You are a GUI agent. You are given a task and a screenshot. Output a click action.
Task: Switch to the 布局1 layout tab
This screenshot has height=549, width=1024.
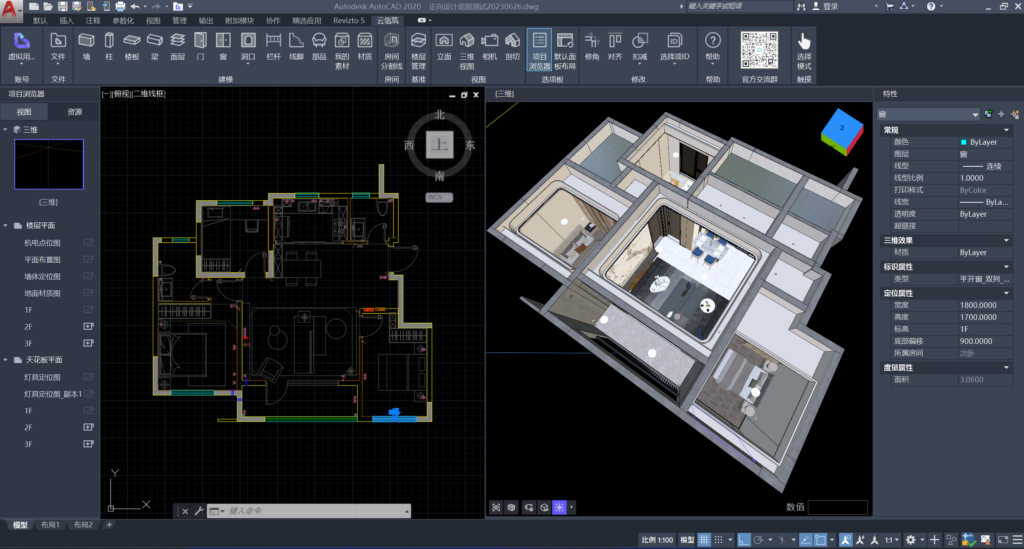click(x=50, y=525)
